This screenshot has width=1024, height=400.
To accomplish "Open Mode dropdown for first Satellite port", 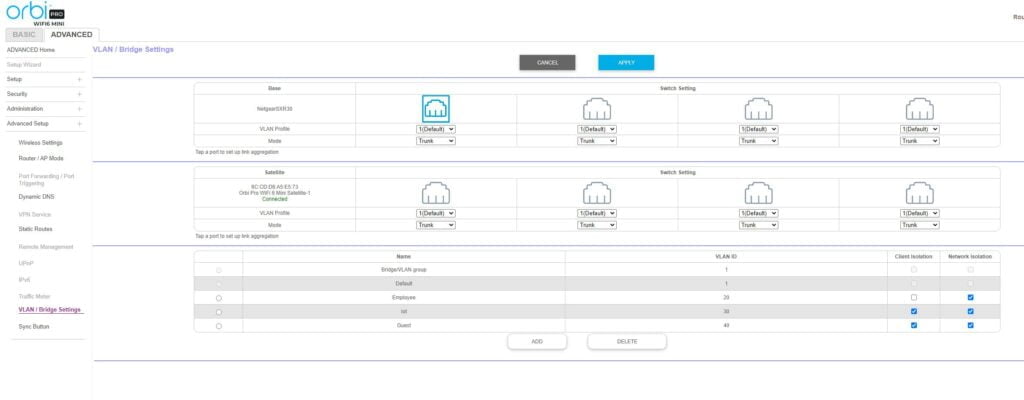I will click(x=436, y=225).
